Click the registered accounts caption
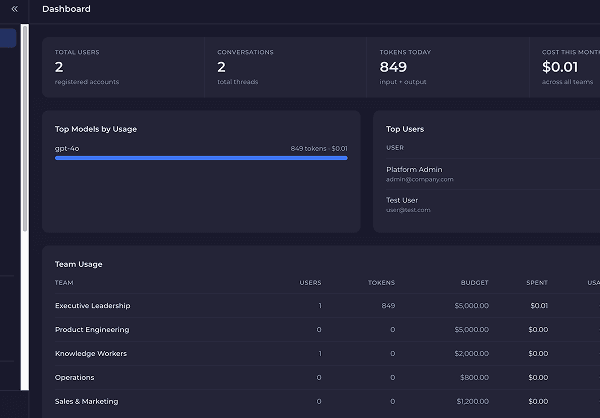This screenshot has width=600, height=418. point(87,82)
